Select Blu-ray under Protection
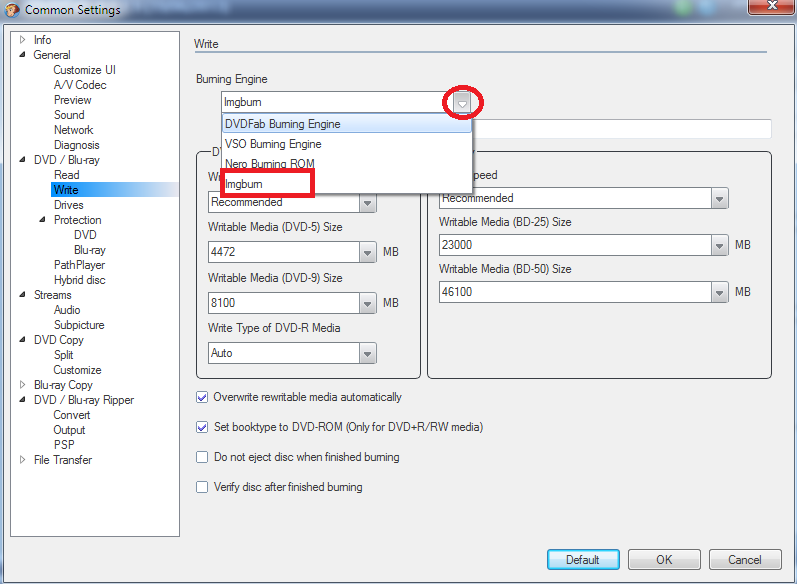Screen dimensions: 797x584 coord(90,250)
